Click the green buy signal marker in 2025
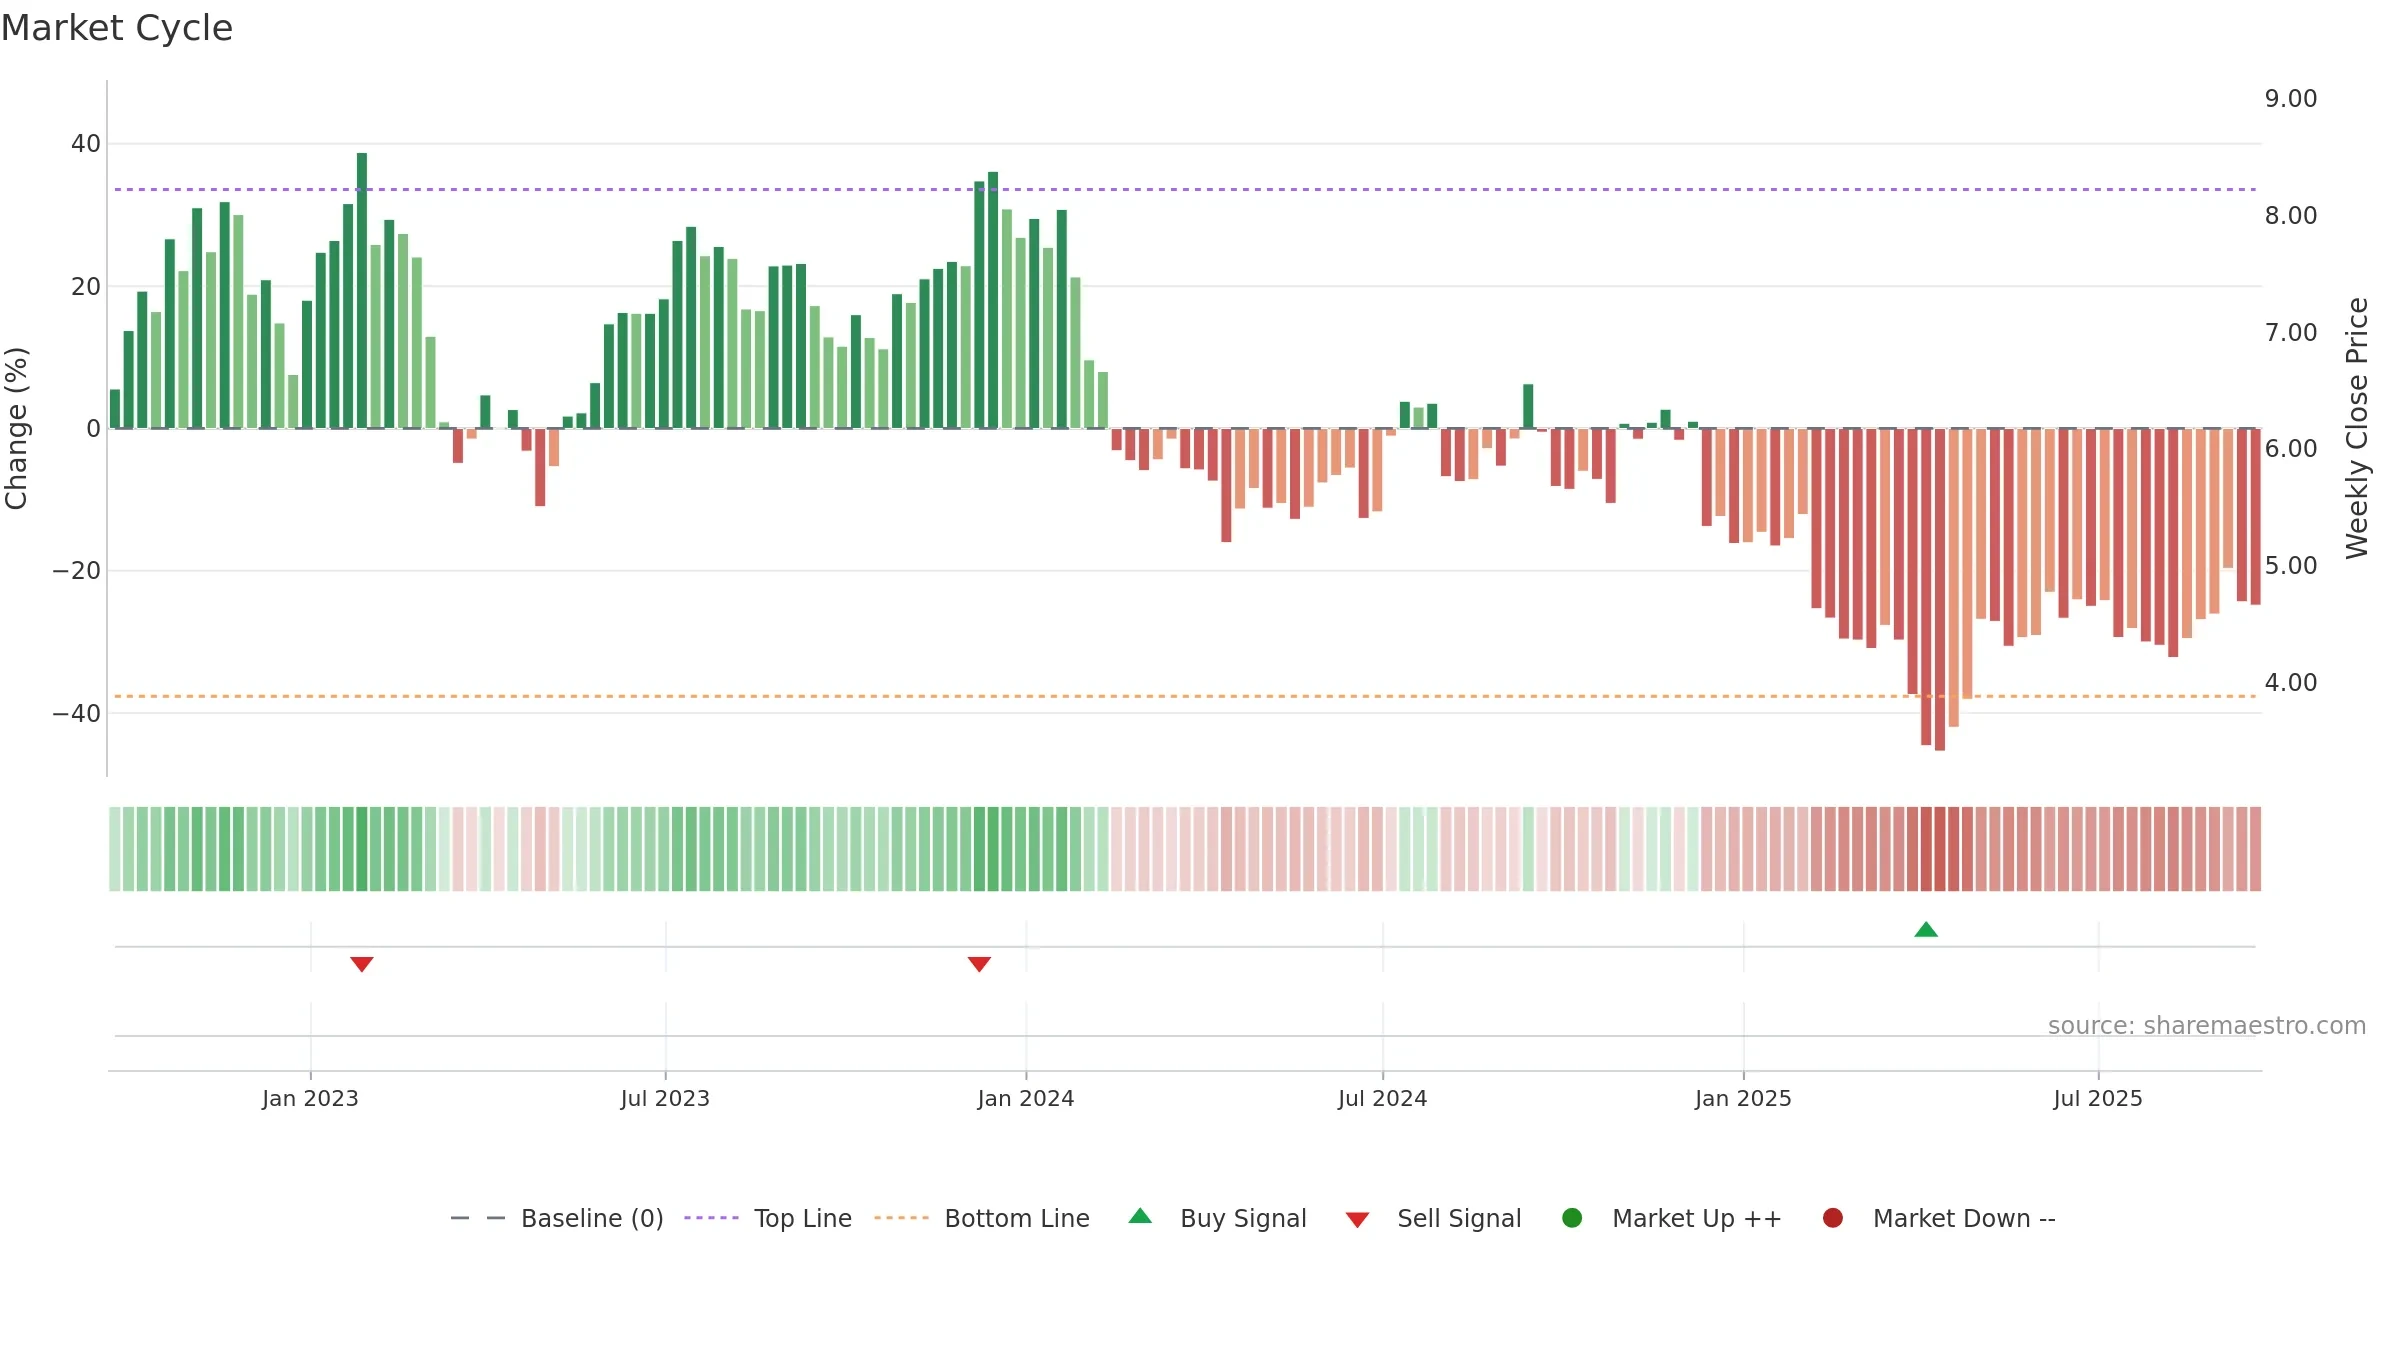 pos(1926,930)
